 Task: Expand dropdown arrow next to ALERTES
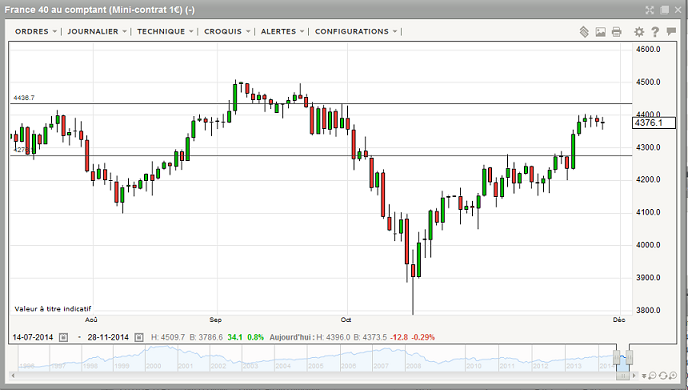point(302,32)
